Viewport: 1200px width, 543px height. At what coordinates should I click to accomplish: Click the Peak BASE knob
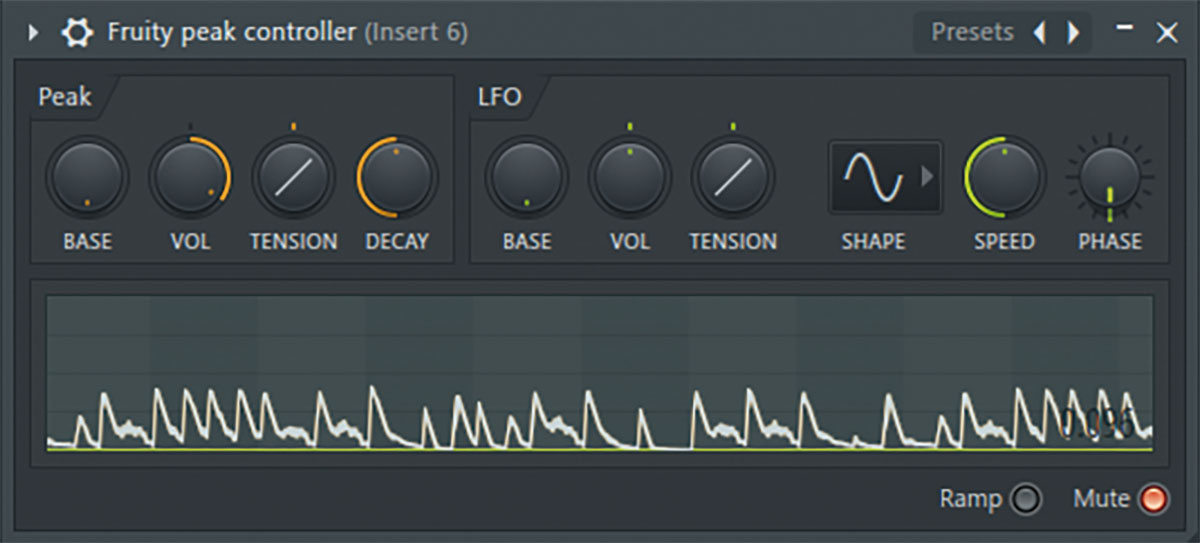tap(87, 178)
